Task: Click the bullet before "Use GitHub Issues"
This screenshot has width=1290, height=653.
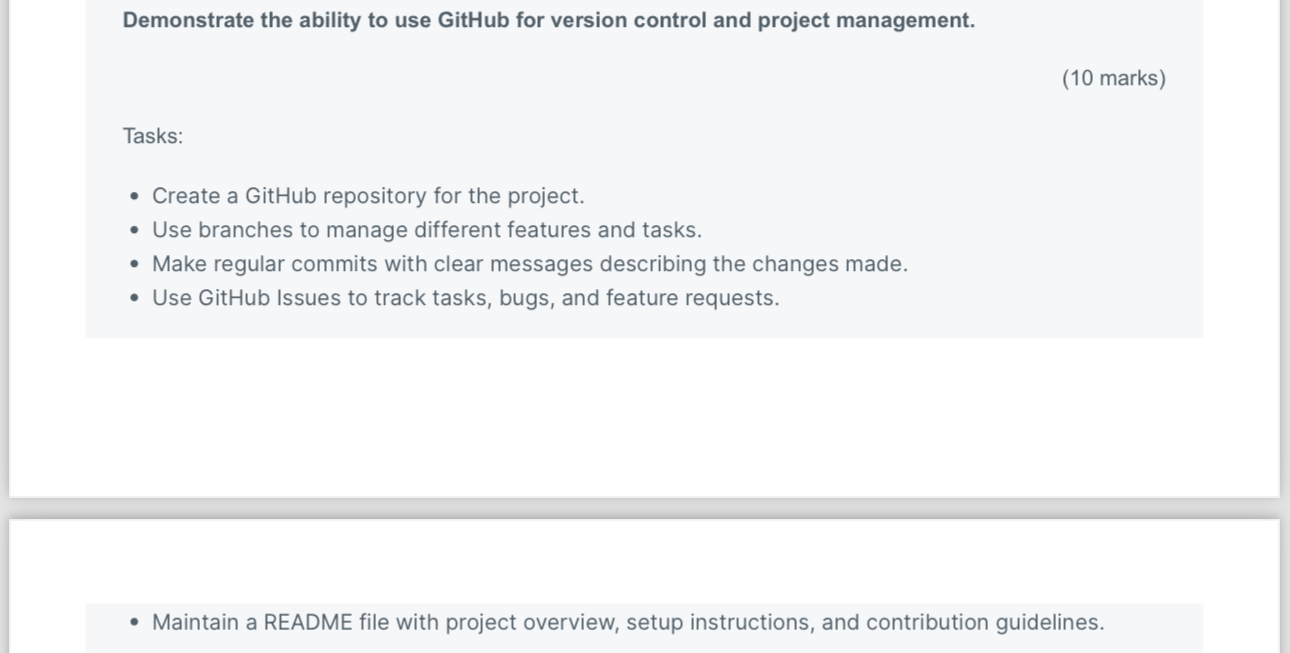Action: click(x=135, y=299)
